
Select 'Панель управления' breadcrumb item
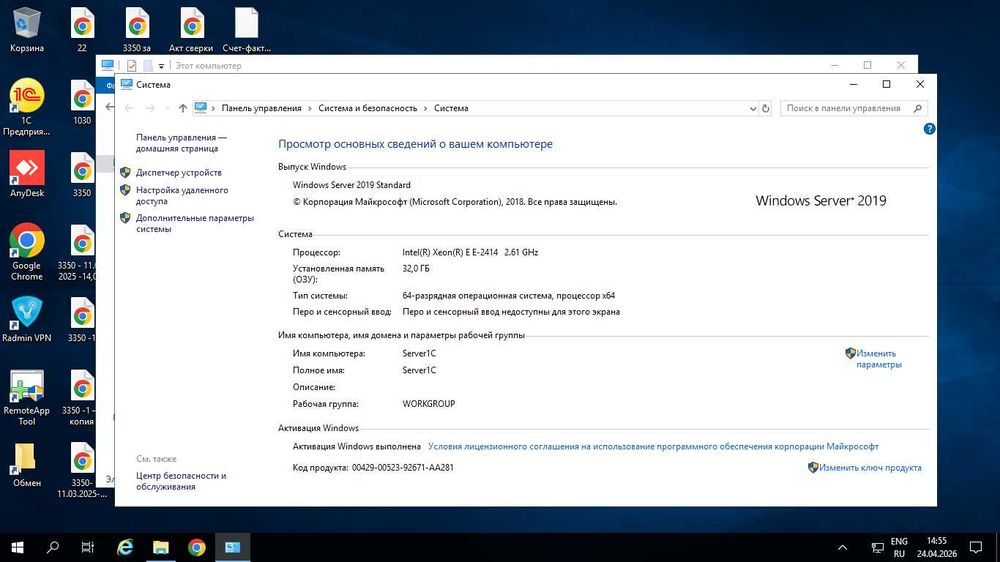(261, 108)
